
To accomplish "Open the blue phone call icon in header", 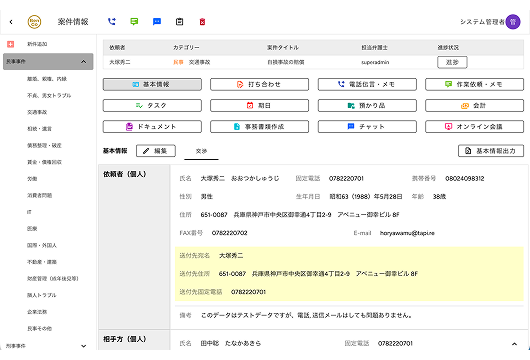I will [x=112, y=22].
